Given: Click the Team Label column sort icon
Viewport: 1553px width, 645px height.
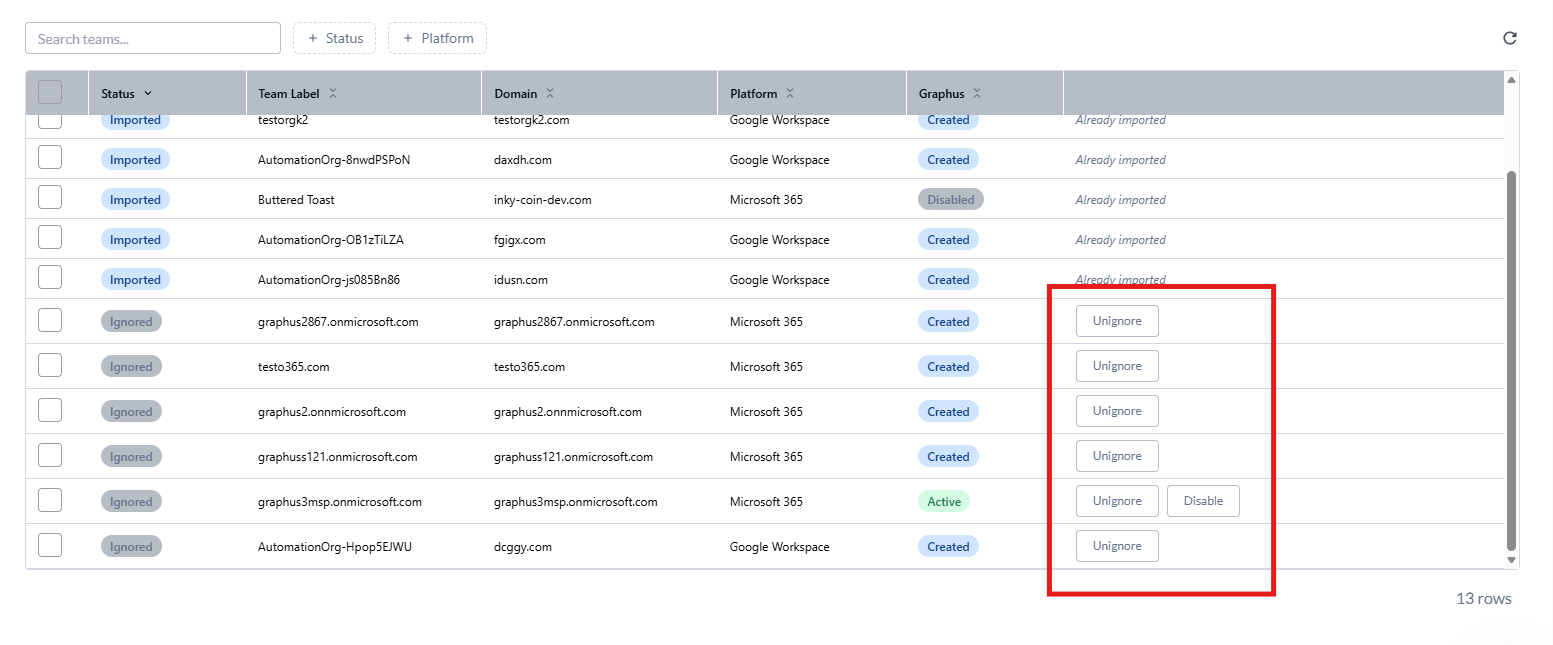Looking at the screenshot, I should pyautogui.click(x=333, y=93).
